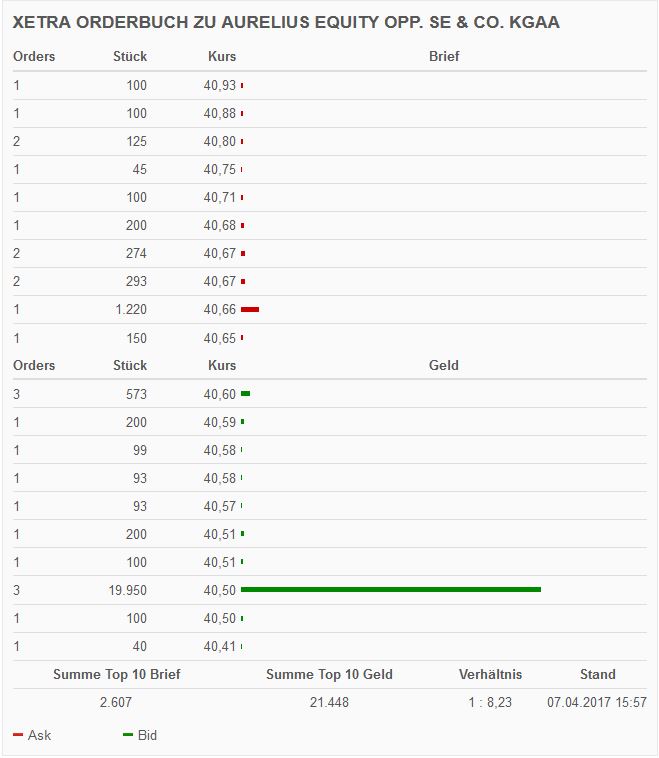Select the 1.220 ask quantity cell
The image size is (659, 758).
click(130, 310)
